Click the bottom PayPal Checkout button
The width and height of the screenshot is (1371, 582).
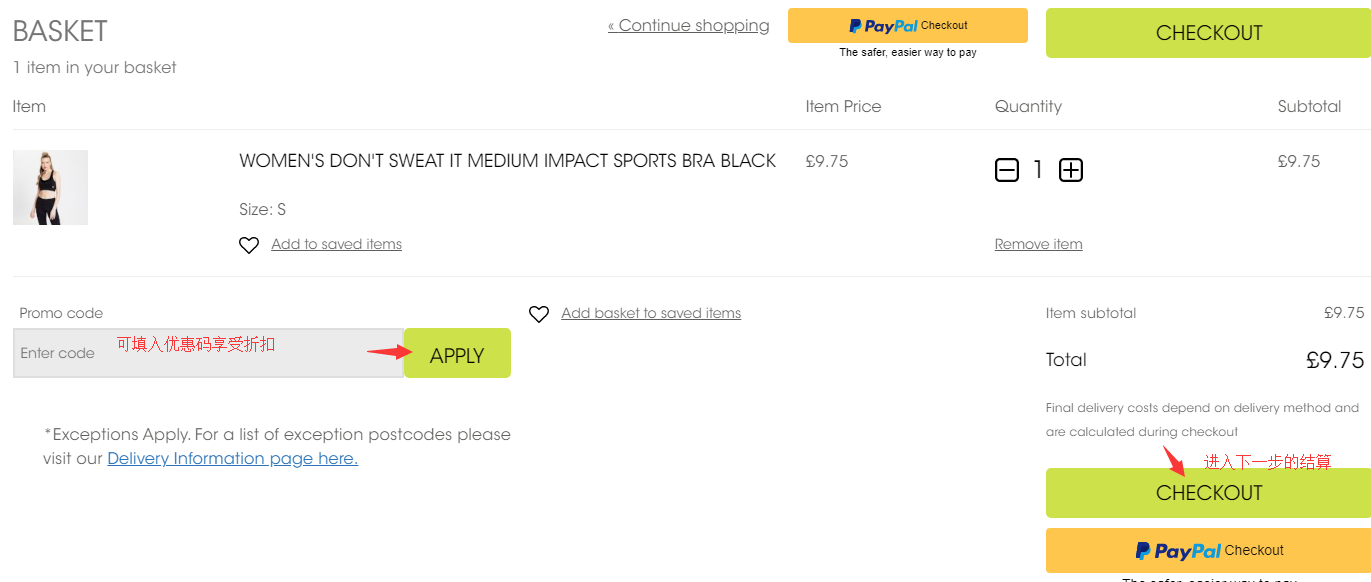1208,550
